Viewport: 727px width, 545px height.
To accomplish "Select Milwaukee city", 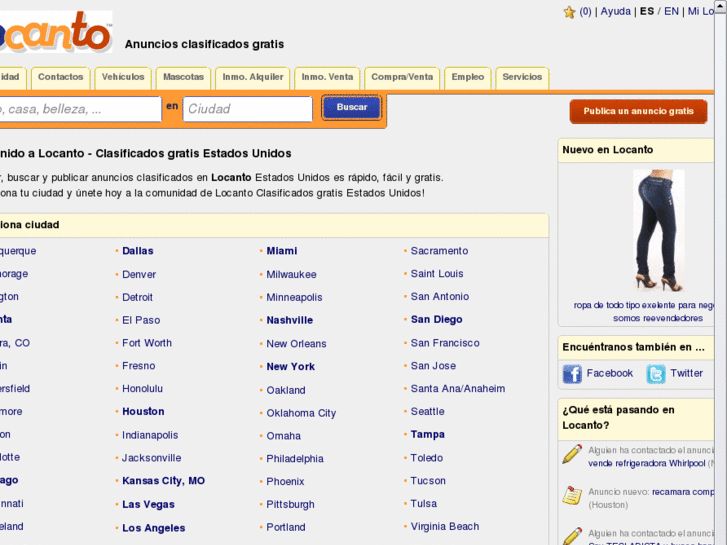I will click(291, 275).
